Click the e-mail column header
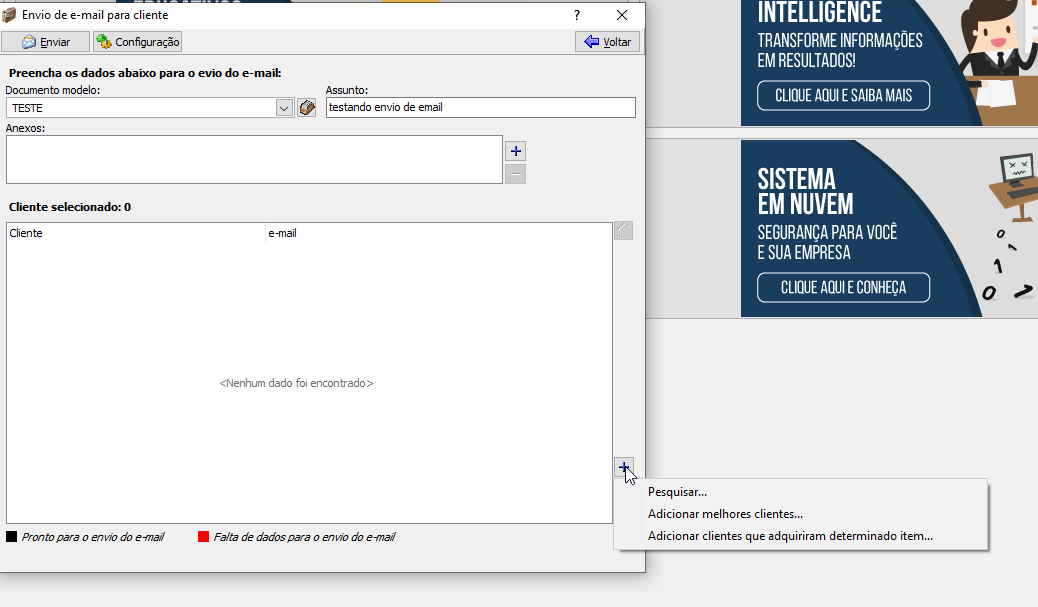The width and height of the screenshot is (1038, 607). (x=438, y=233)
